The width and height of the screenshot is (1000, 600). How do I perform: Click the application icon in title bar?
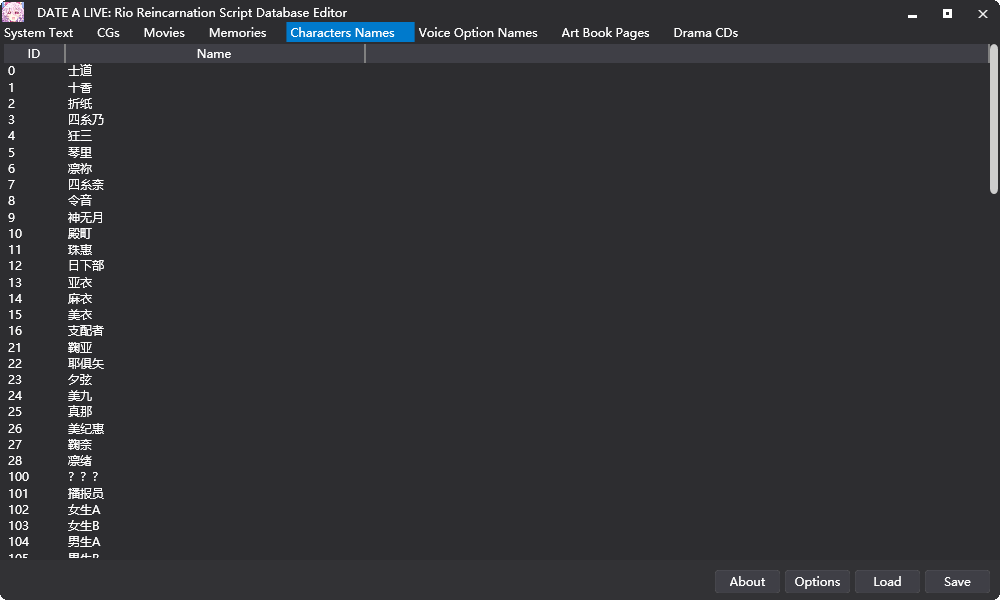point(13,11)
